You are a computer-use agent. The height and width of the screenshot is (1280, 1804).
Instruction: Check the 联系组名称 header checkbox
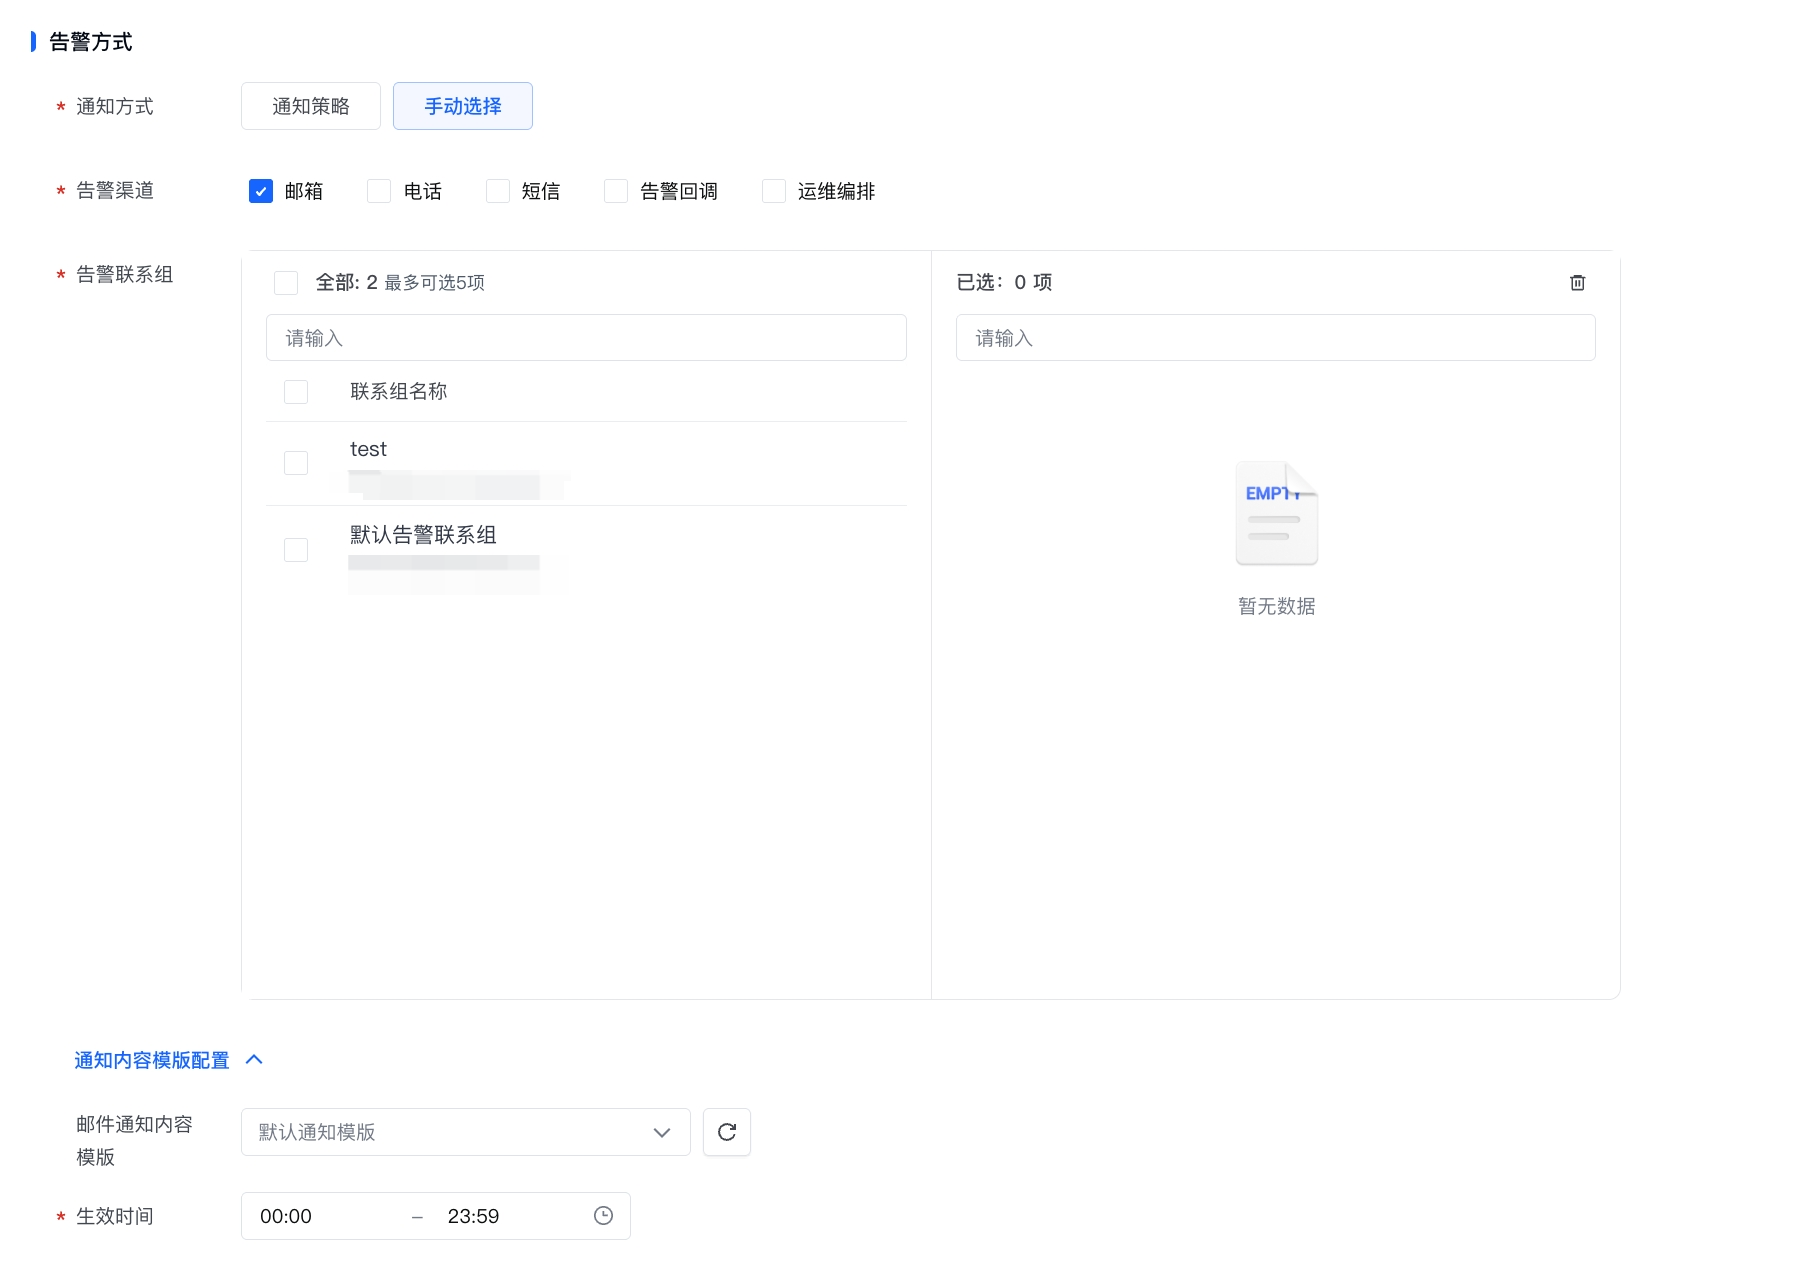(x=296, y=392)
